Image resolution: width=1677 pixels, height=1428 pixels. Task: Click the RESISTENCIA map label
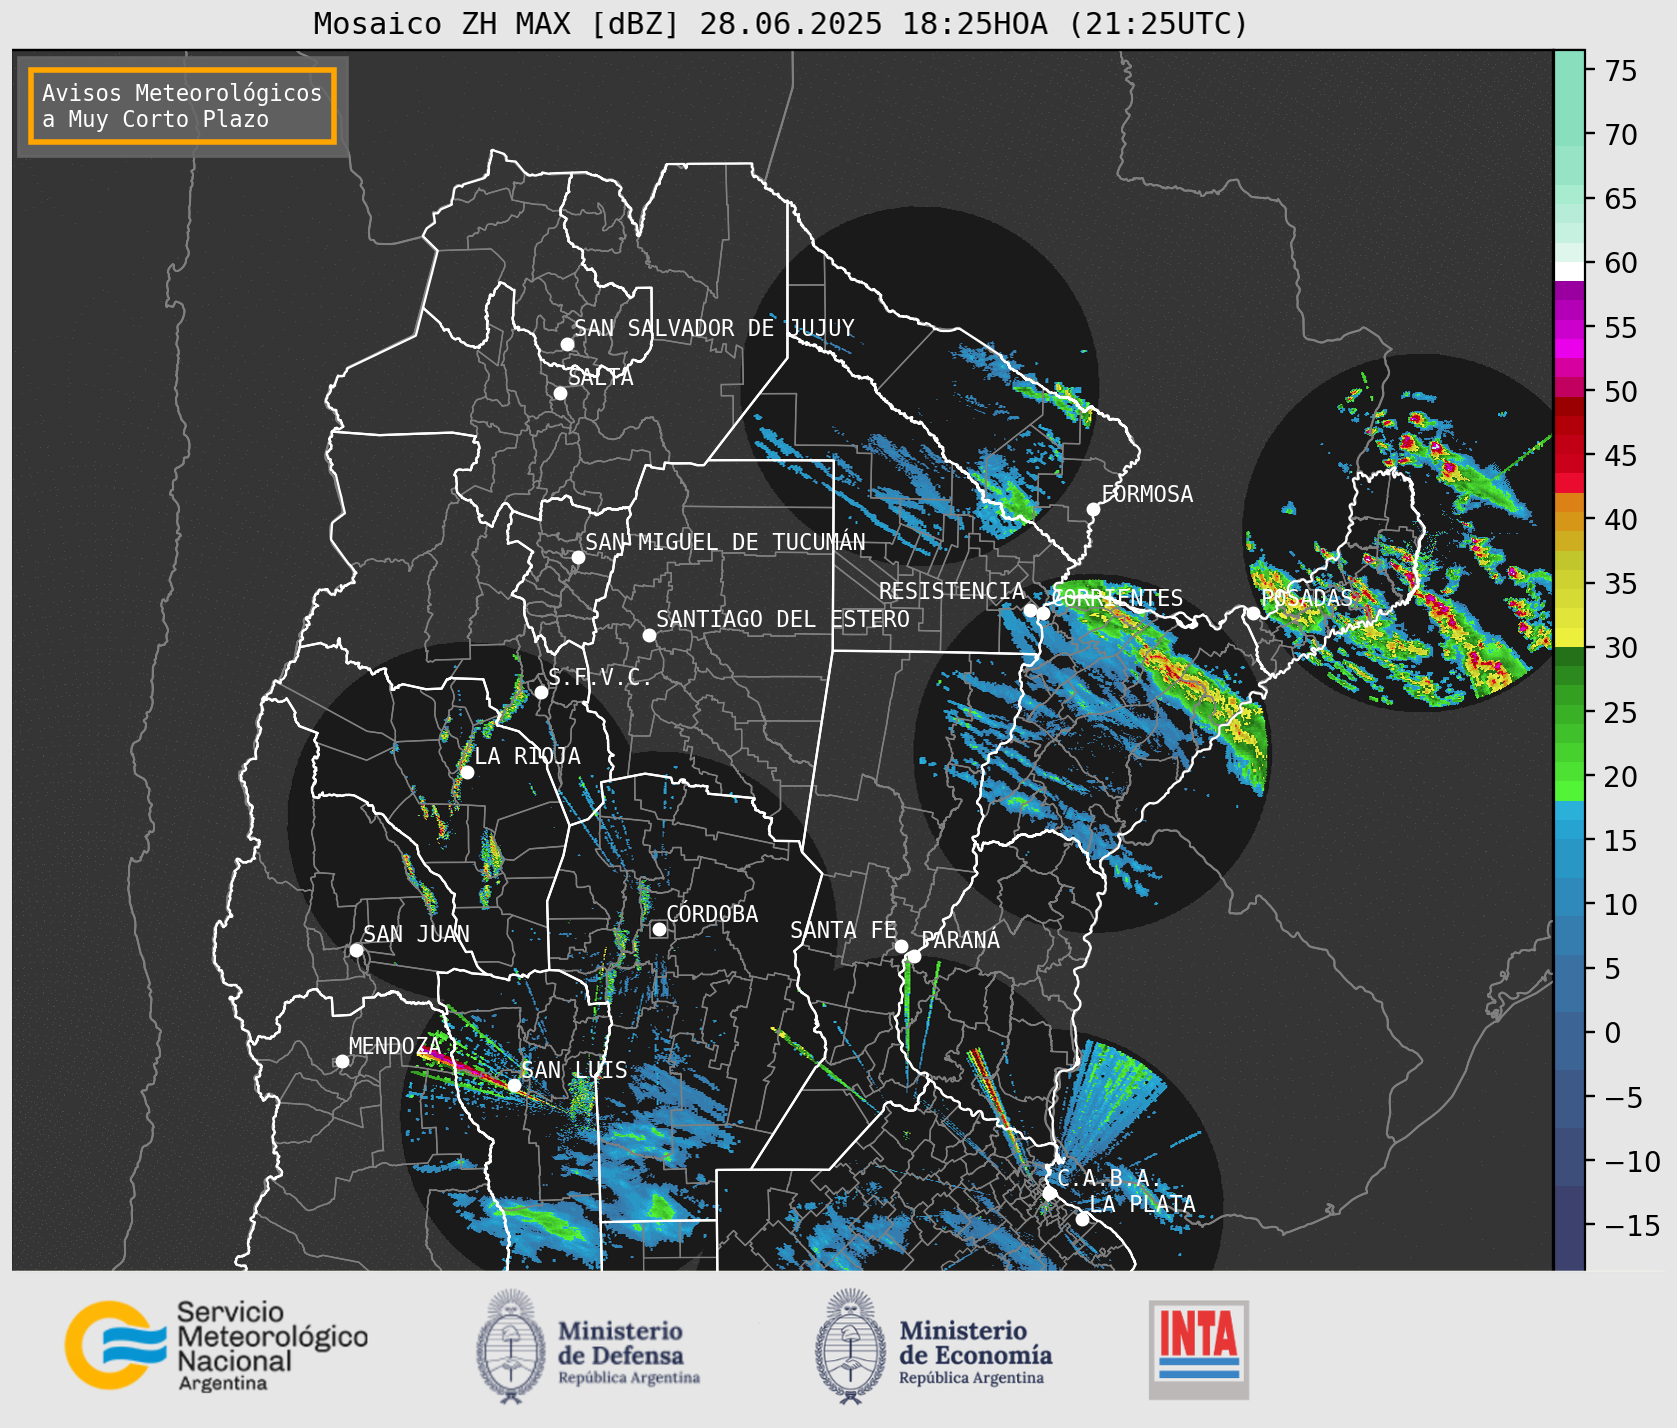click(952, 591)
